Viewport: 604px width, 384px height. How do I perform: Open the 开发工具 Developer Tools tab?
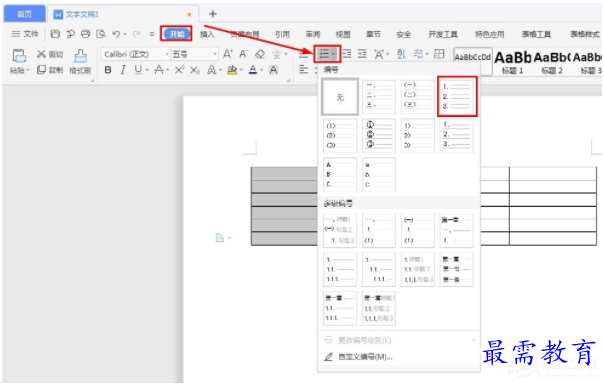[x=443, y=34]
